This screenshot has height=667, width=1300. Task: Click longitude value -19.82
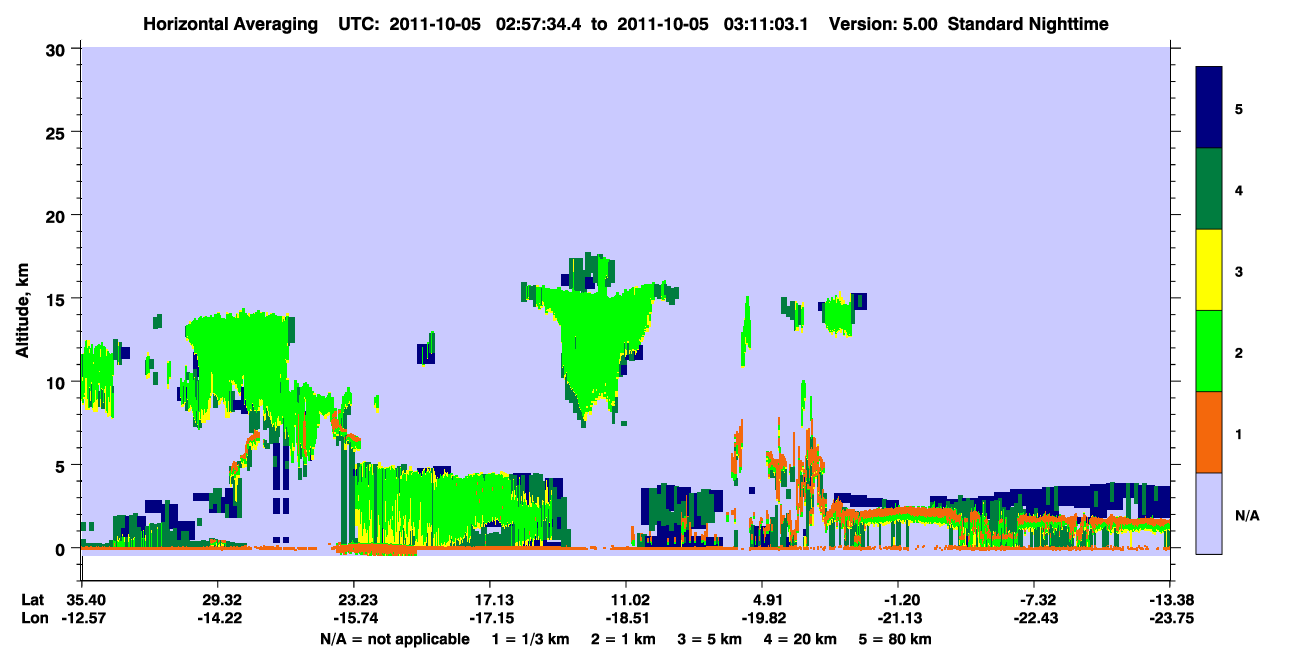pyautogui.click(x=762, y=618)
